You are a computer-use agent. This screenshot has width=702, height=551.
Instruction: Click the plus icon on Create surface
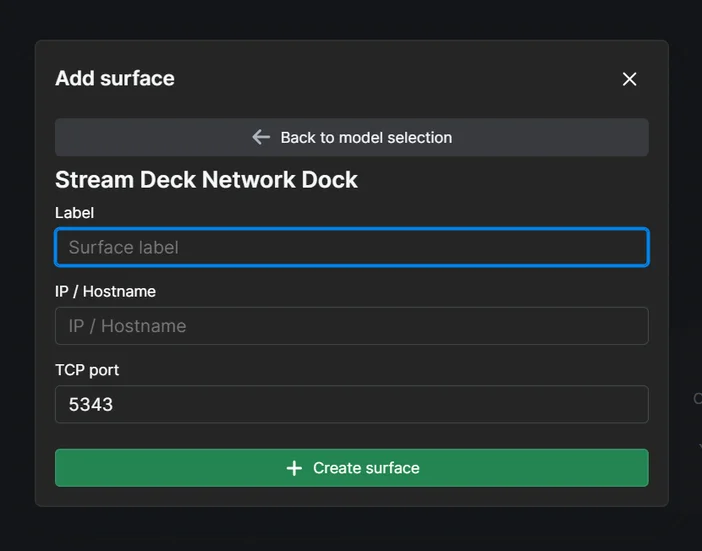pyautogui.click(x=294, y=468)
